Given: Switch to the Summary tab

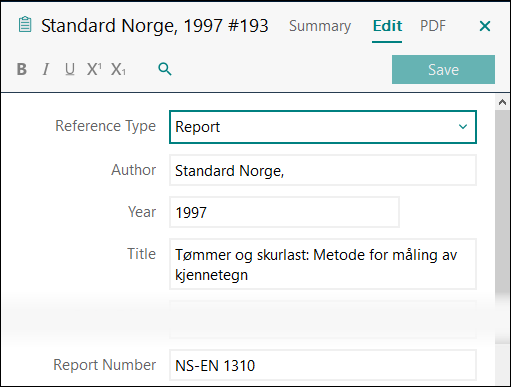Looking at the screenshot, I should (x=320, y=26).
